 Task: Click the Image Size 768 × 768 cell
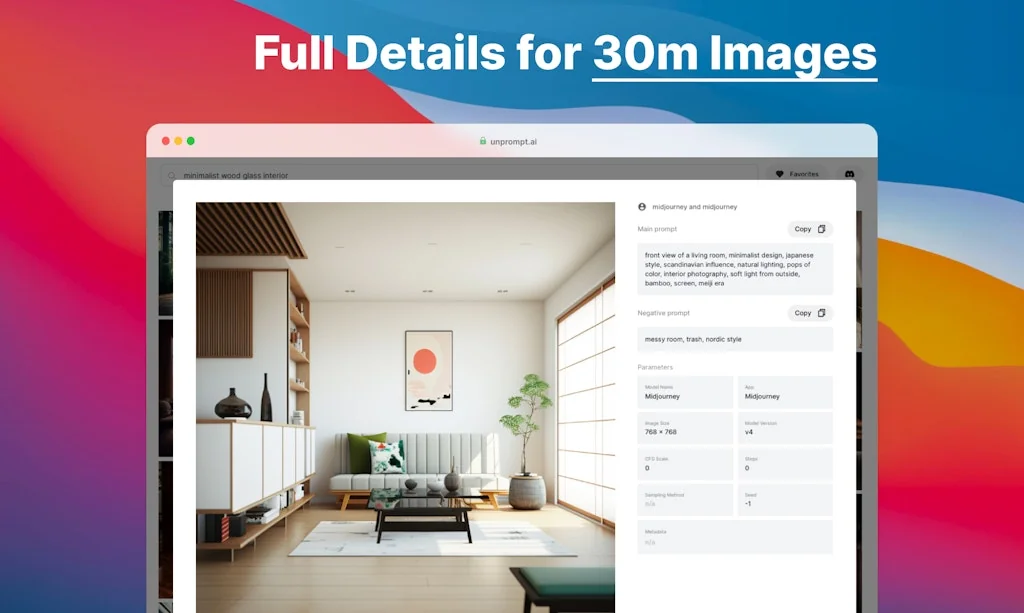(x=685, y=428)
